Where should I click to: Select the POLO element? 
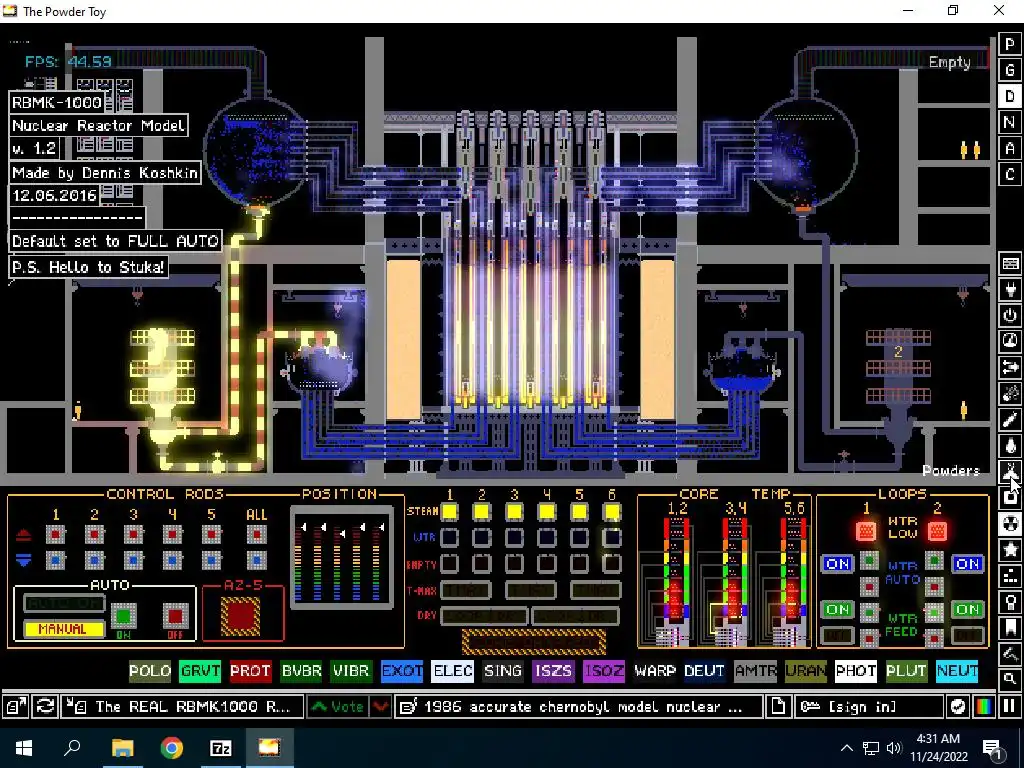click(x=150, y=671)
